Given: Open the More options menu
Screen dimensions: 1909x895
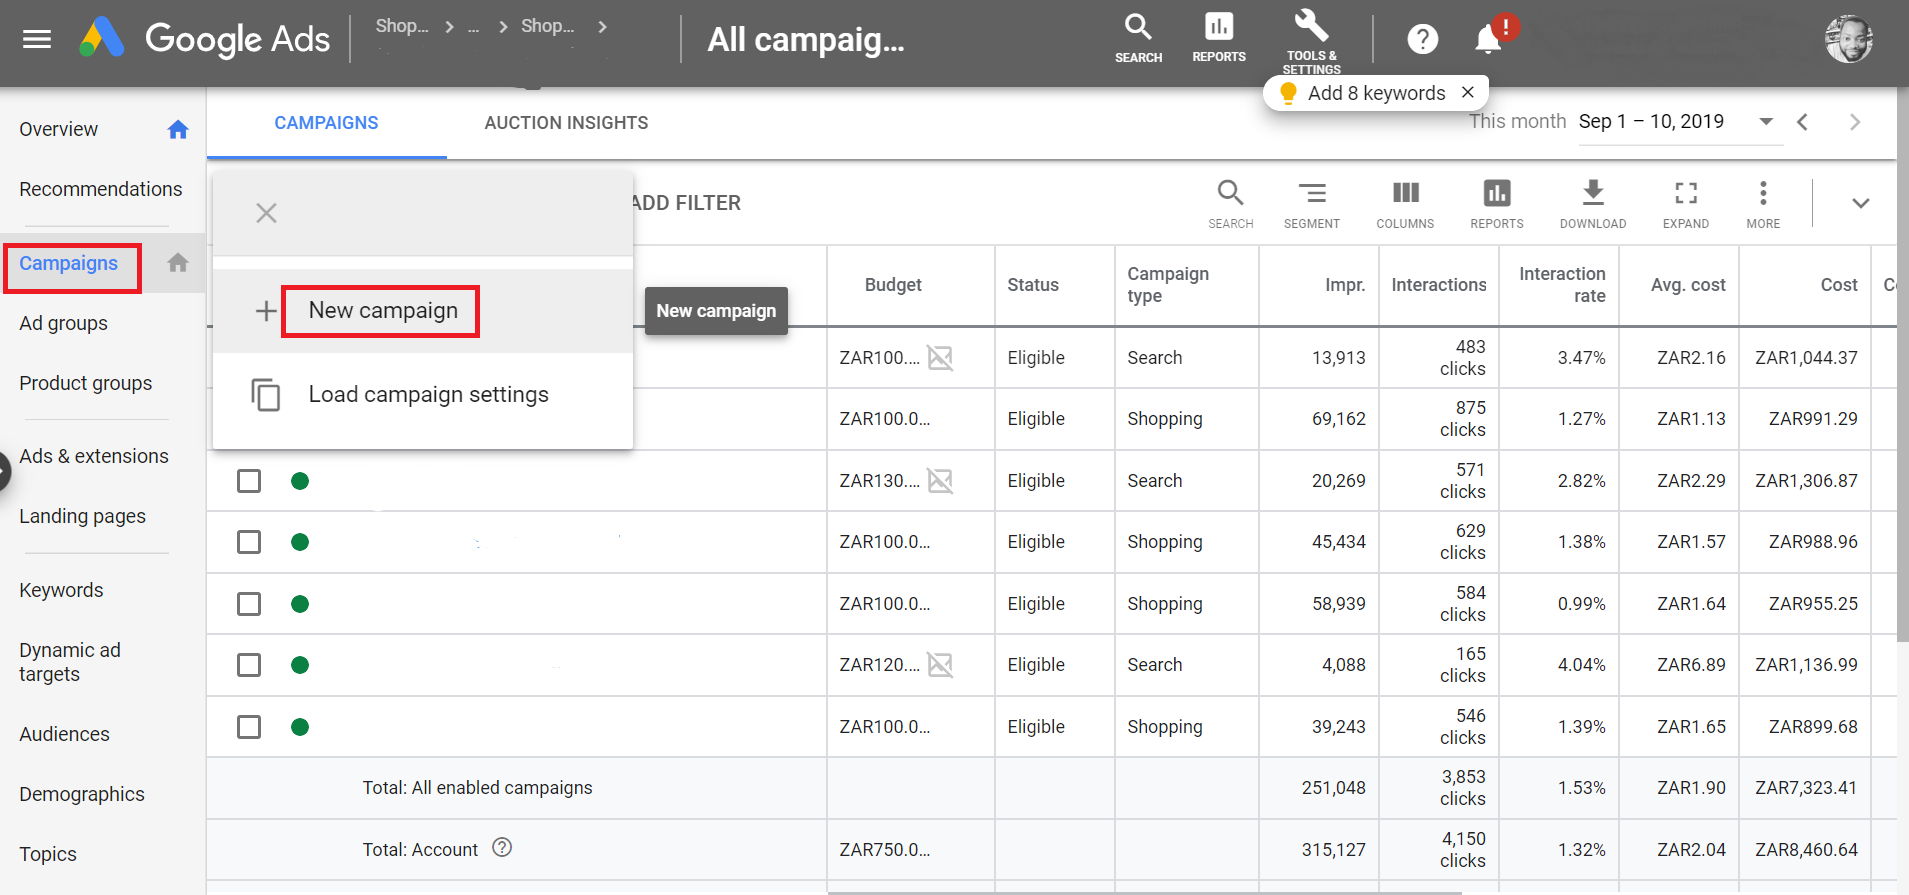Looking at the screenshot, I should (1763, 204).
